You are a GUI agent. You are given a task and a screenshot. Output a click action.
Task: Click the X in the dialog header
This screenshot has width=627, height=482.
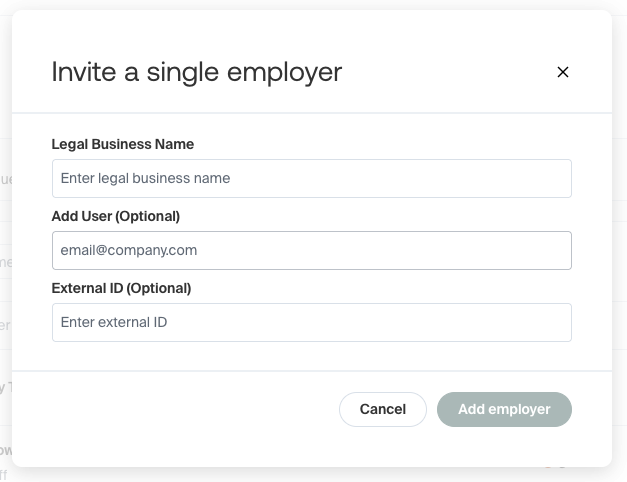562,72
